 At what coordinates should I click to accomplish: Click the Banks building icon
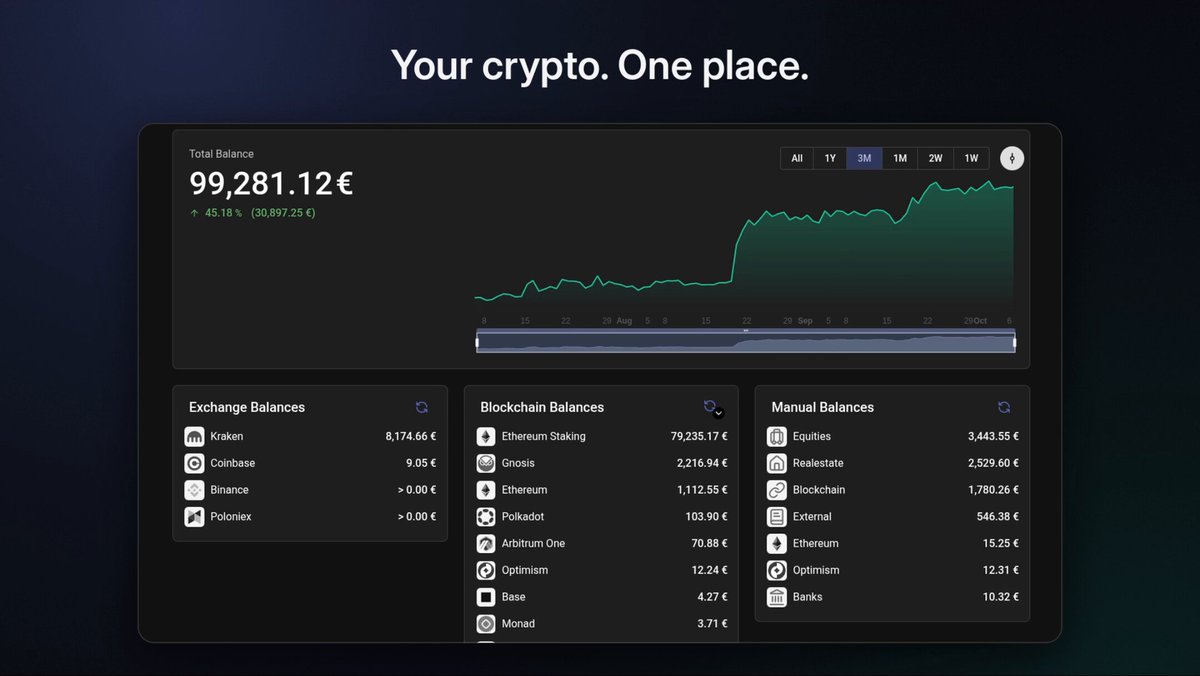[777, 597]
